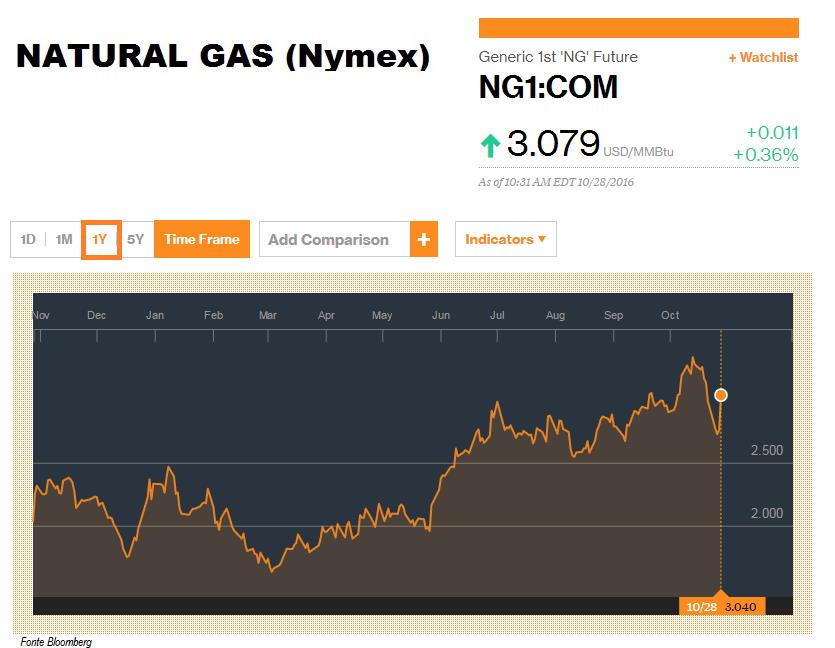Click the NG1:COM ticker heading
Viewport: 835px width, 648px height.
pyautogui.click(x=548, y=87)
